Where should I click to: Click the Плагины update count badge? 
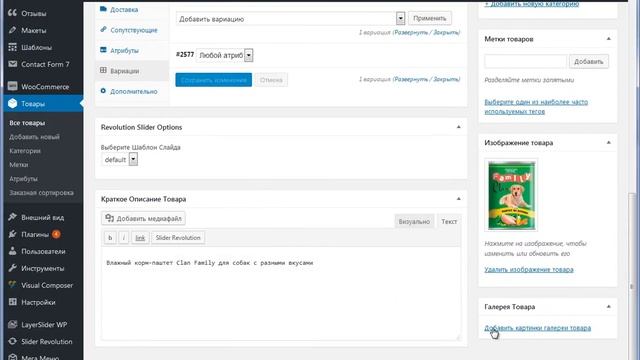pos(56,234)
